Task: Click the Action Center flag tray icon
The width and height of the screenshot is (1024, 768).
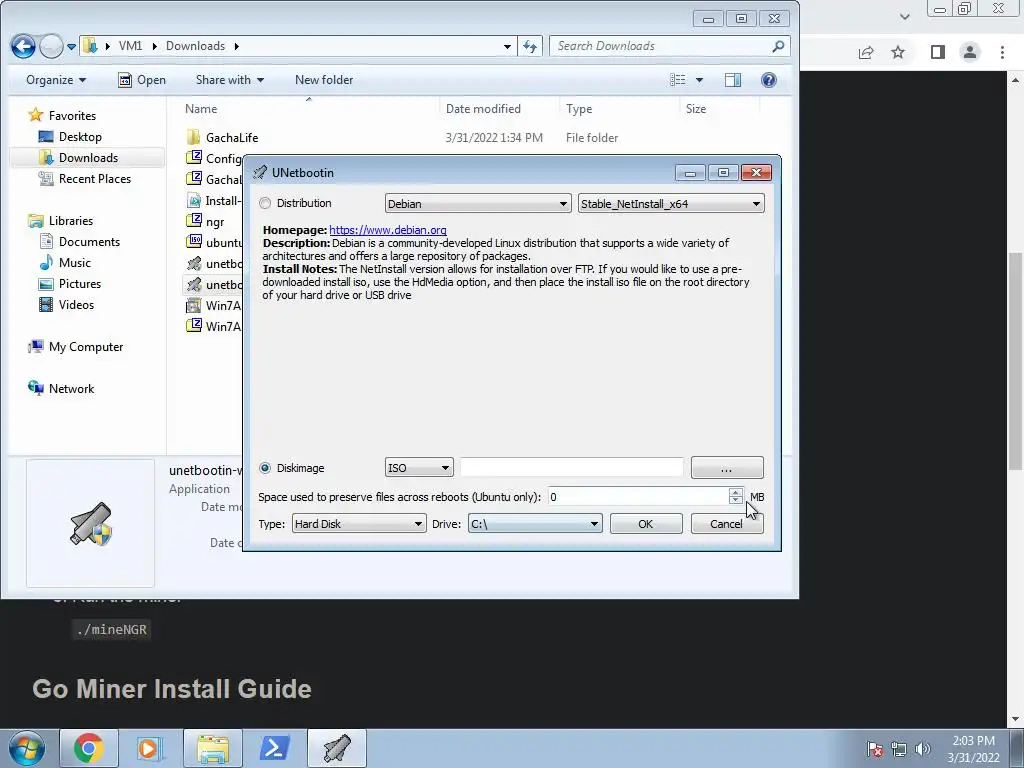Action: [x=875, y=749]
